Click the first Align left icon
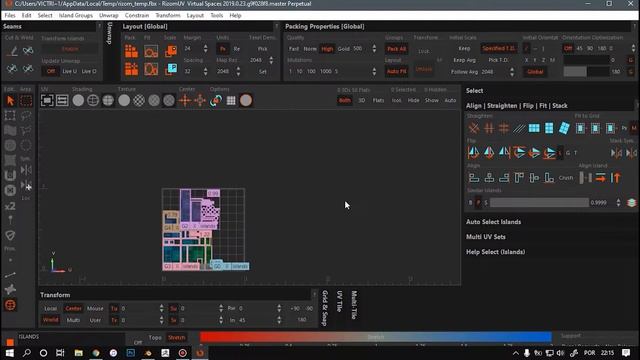This screenshot has height=360, width=640. click(x=474, y=178)
